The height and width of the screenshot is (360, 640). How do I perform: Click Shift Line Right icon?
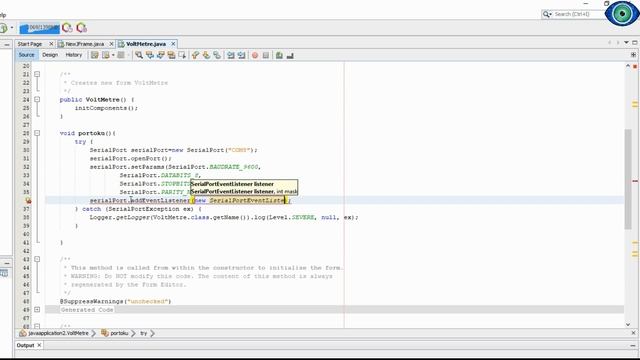[242, 55]
